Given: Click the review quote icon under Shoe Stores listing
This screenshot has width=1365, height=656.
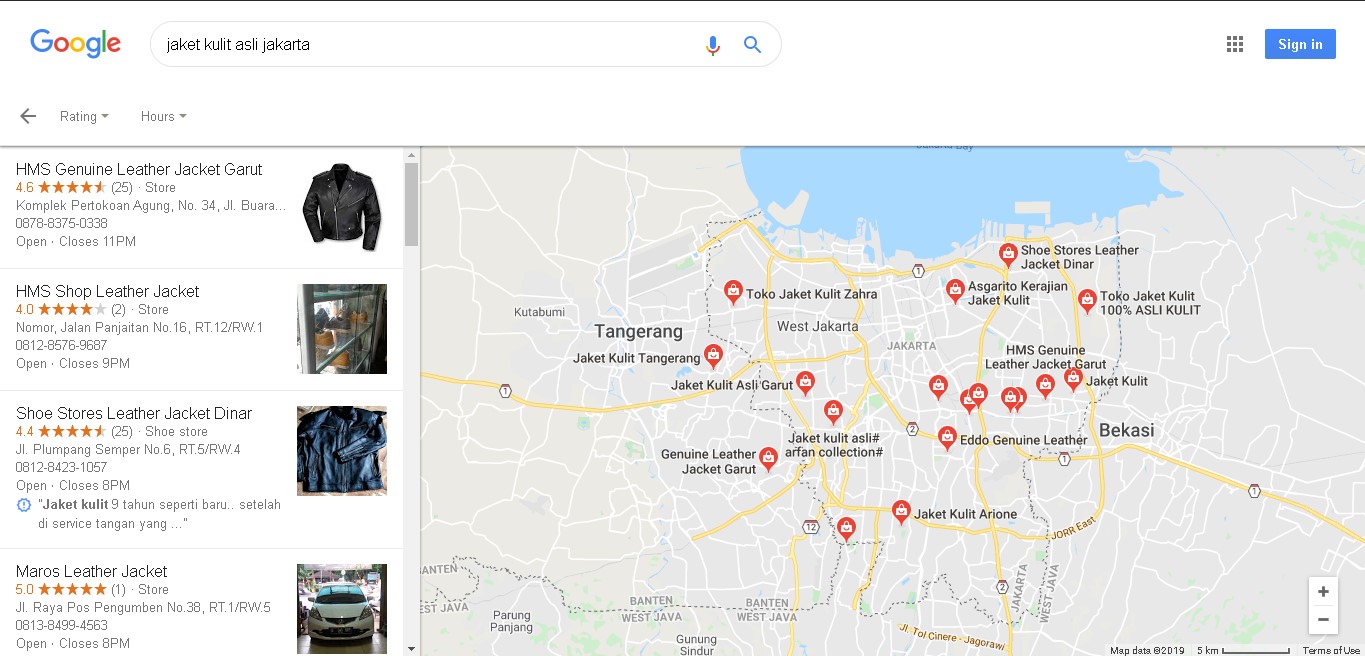Looking at the screenshot, I should click(24, 505).
